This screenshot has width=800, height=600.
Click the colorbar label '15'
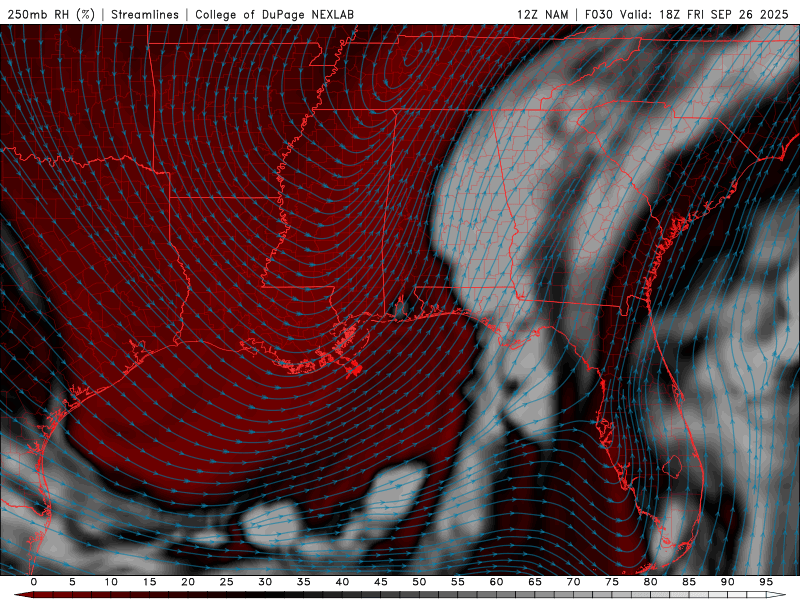click(x=149, y=582)
